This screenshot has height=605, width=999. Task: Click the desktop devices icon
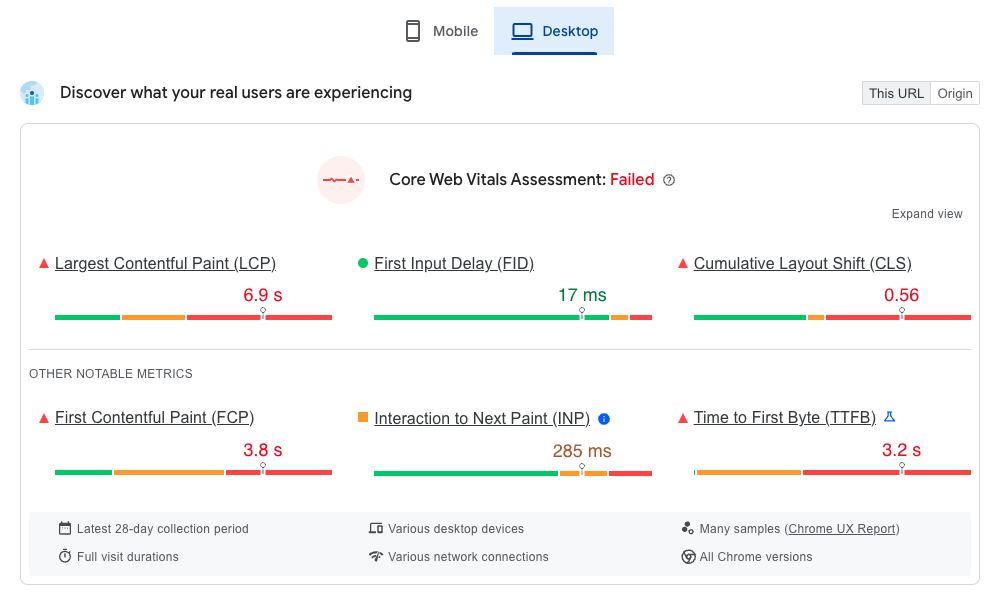(x=376, y=529)
